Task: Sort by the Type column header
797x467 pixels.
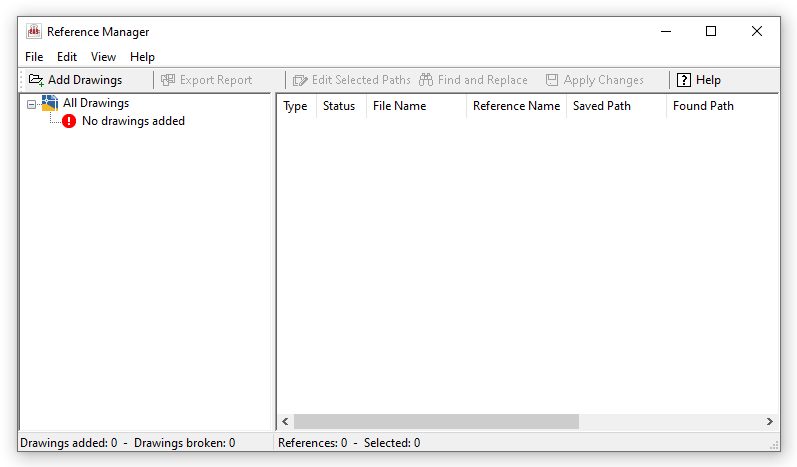Action: pos(296,106)
